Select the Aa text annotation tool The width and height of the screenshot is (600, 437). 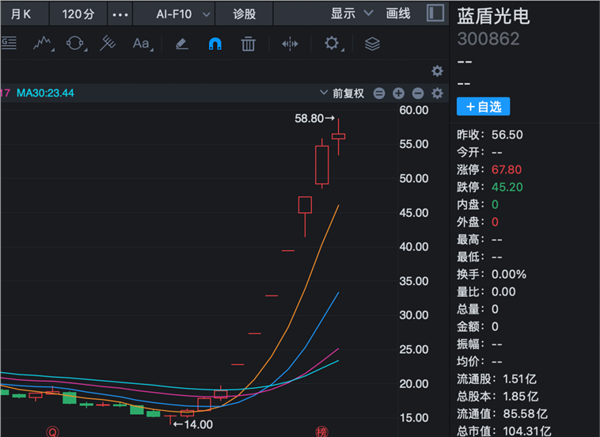[142, 44]
